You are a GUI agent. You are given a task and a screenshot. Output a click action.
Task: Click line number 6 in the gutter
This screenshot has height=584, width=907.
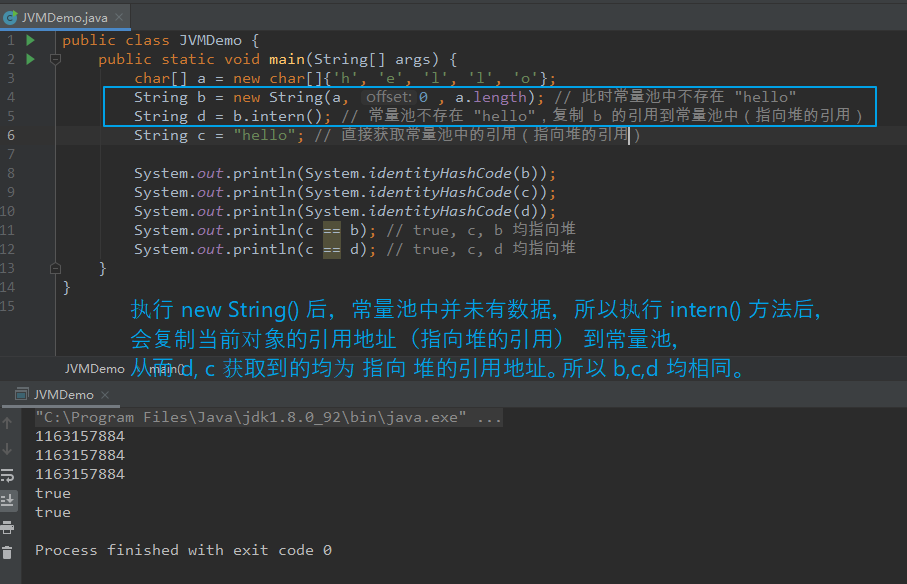pos(10,135)
